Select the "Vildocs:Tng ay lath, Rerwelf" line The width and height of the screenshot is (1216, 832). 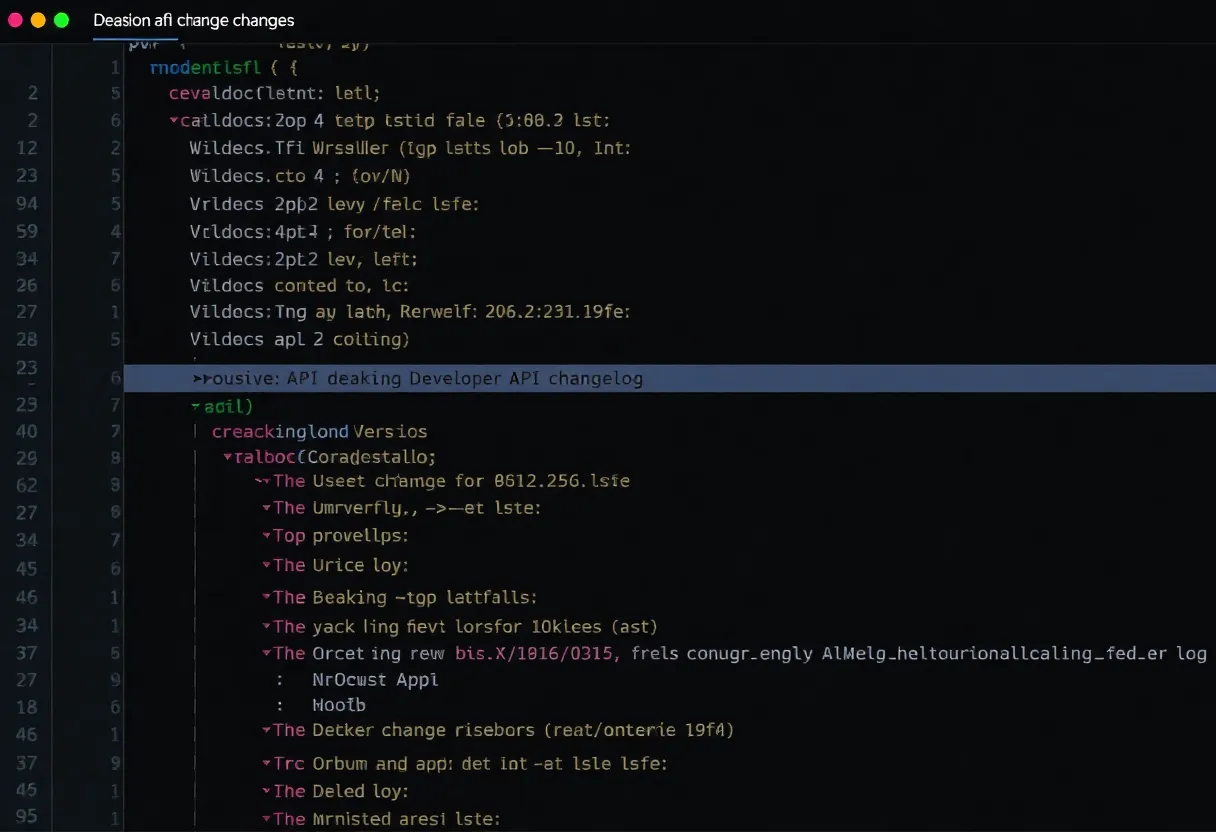pos(410,312)
